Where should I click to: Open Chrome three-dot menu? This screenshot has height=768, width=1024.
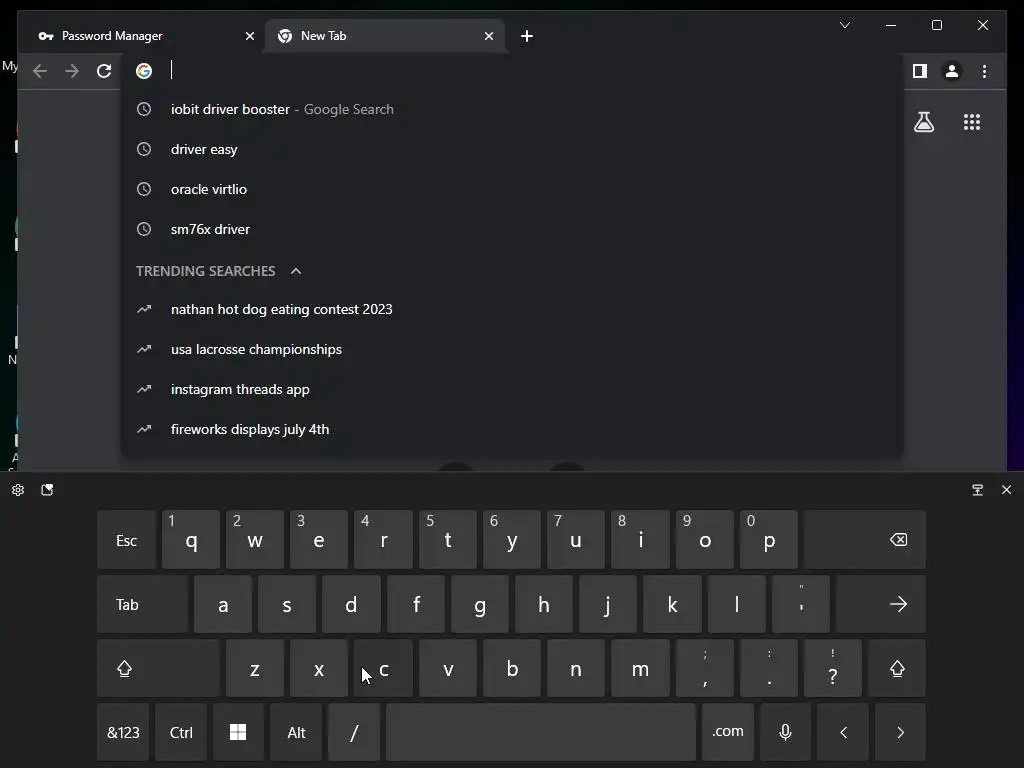[x=984, y=71]
